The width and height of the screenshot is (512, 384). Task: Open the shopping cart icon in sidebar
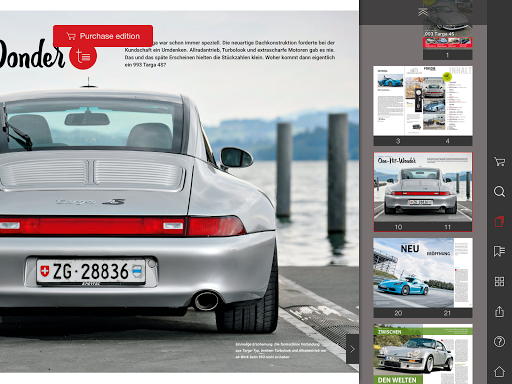[x=499, y=162]
